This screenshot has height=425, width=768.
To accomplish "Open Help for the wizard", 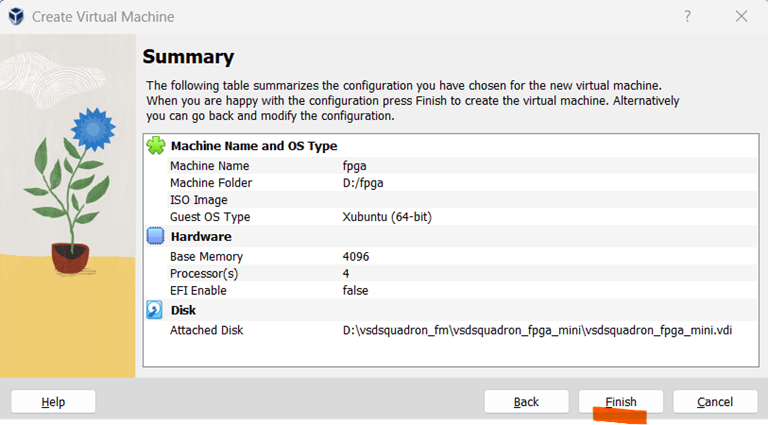I will click(x=53, y=402).
